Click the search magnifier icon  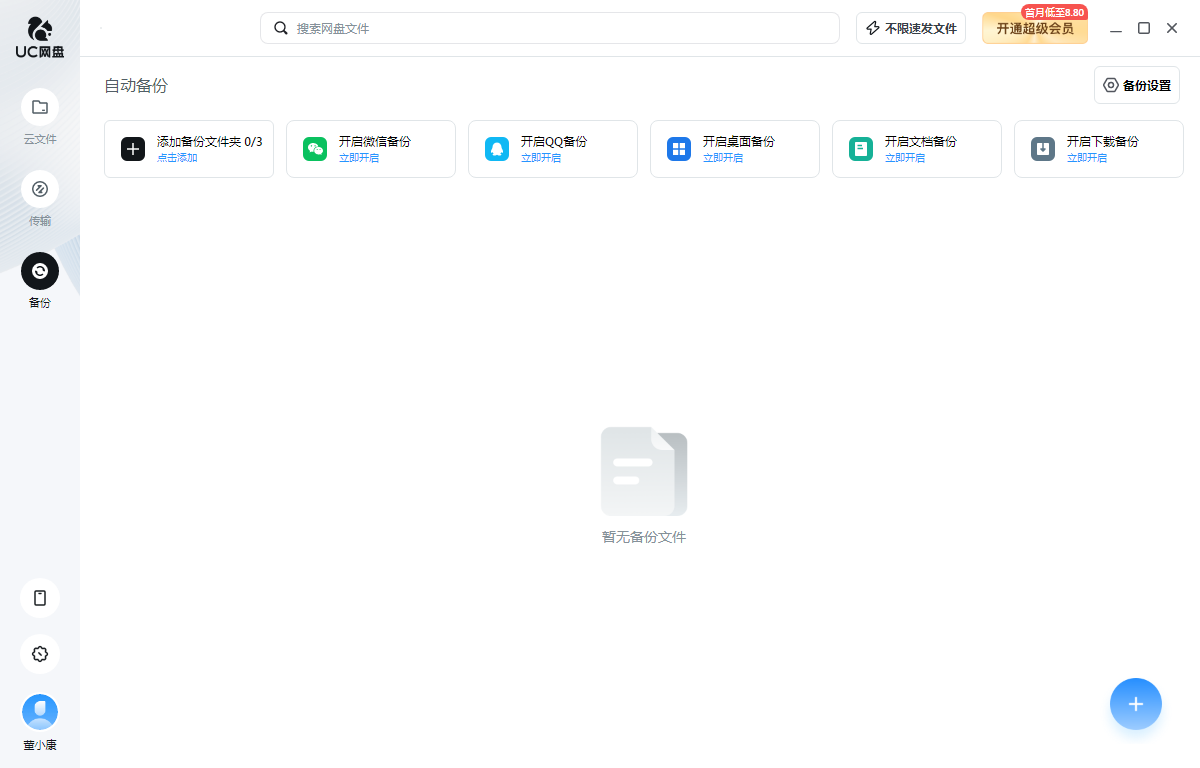click(281, 28)
